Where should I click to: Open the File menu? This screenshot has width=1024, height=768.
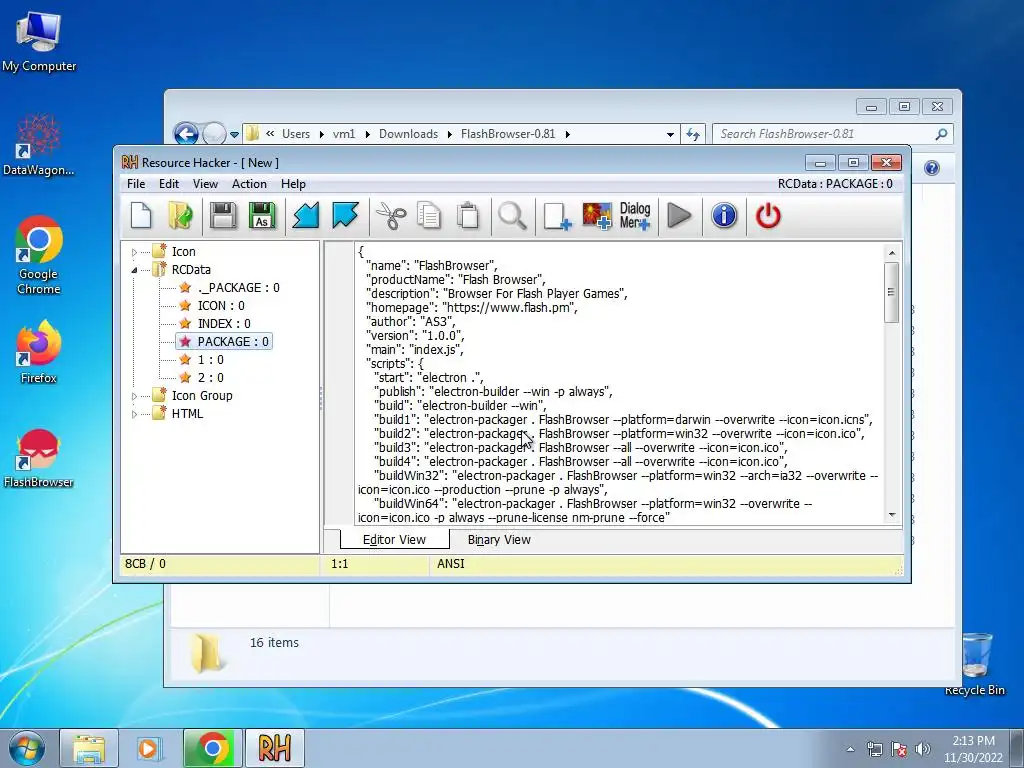click(136, 184)
